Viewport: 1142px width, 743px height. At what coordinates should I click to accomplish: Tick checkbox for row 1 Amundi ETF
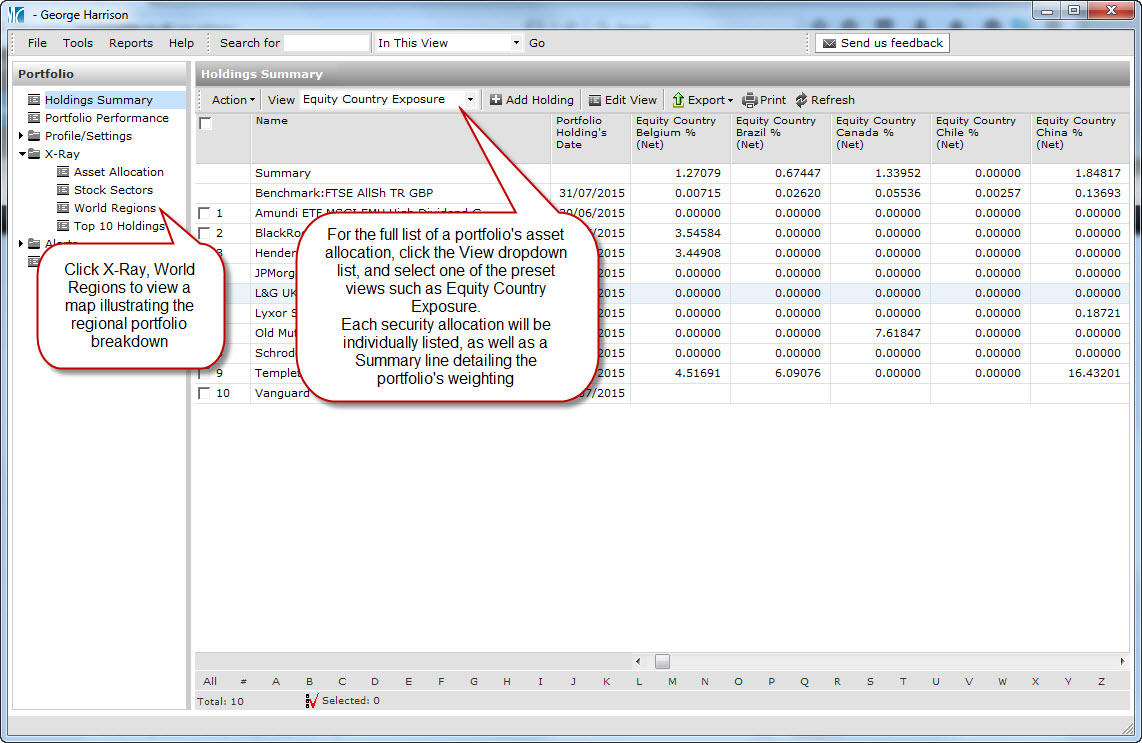(x=205, y=213)
